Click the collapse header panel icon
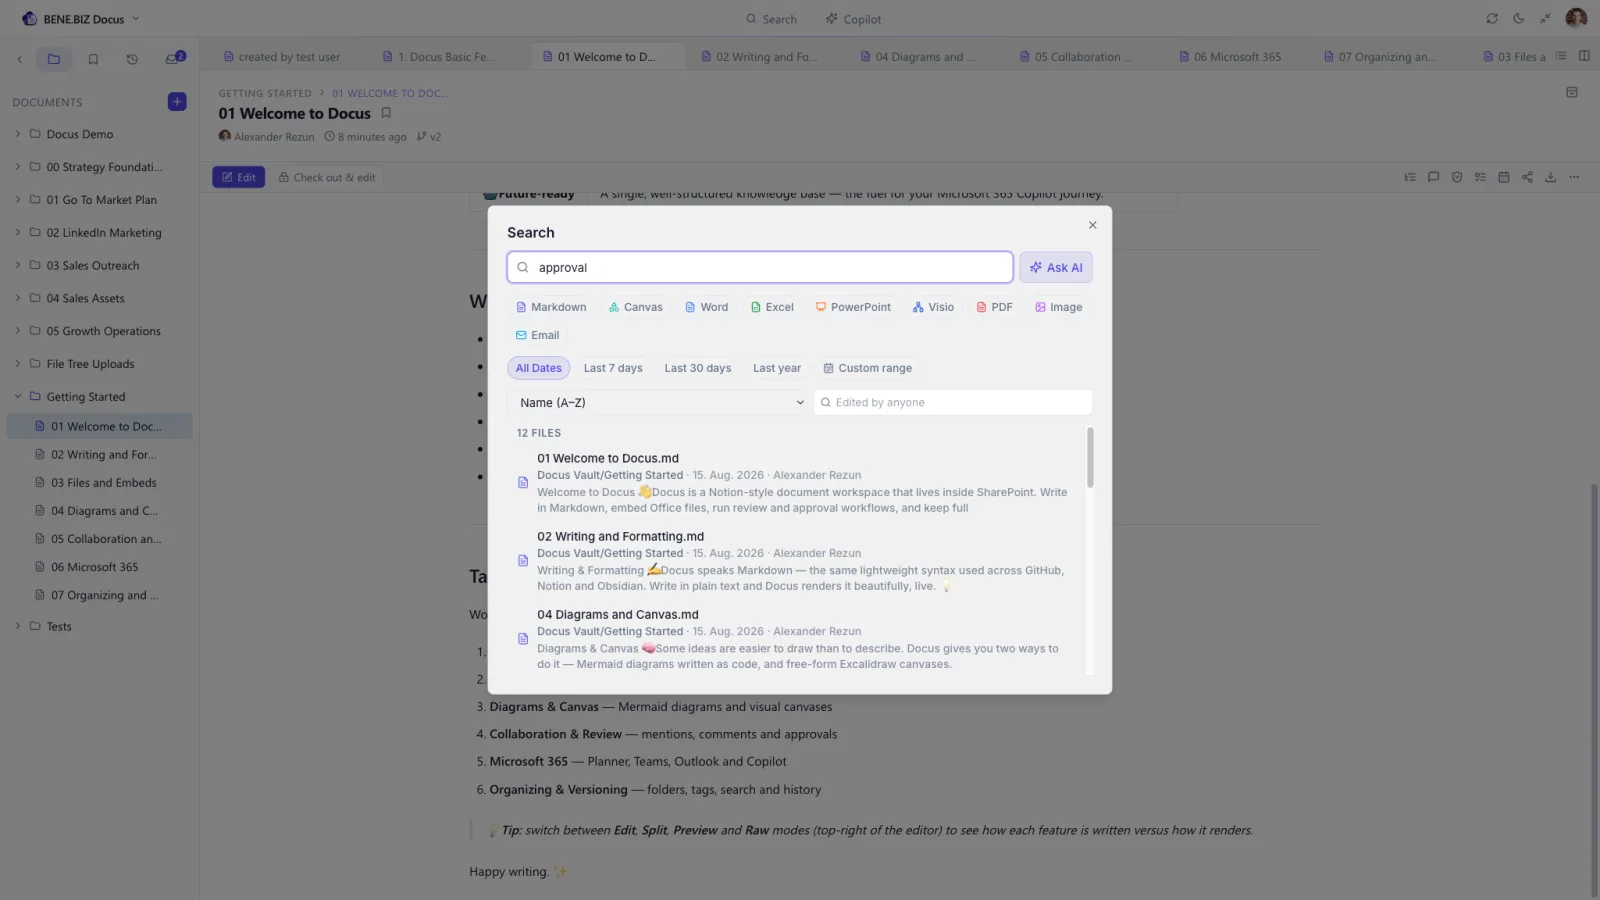 point(1572,92)
